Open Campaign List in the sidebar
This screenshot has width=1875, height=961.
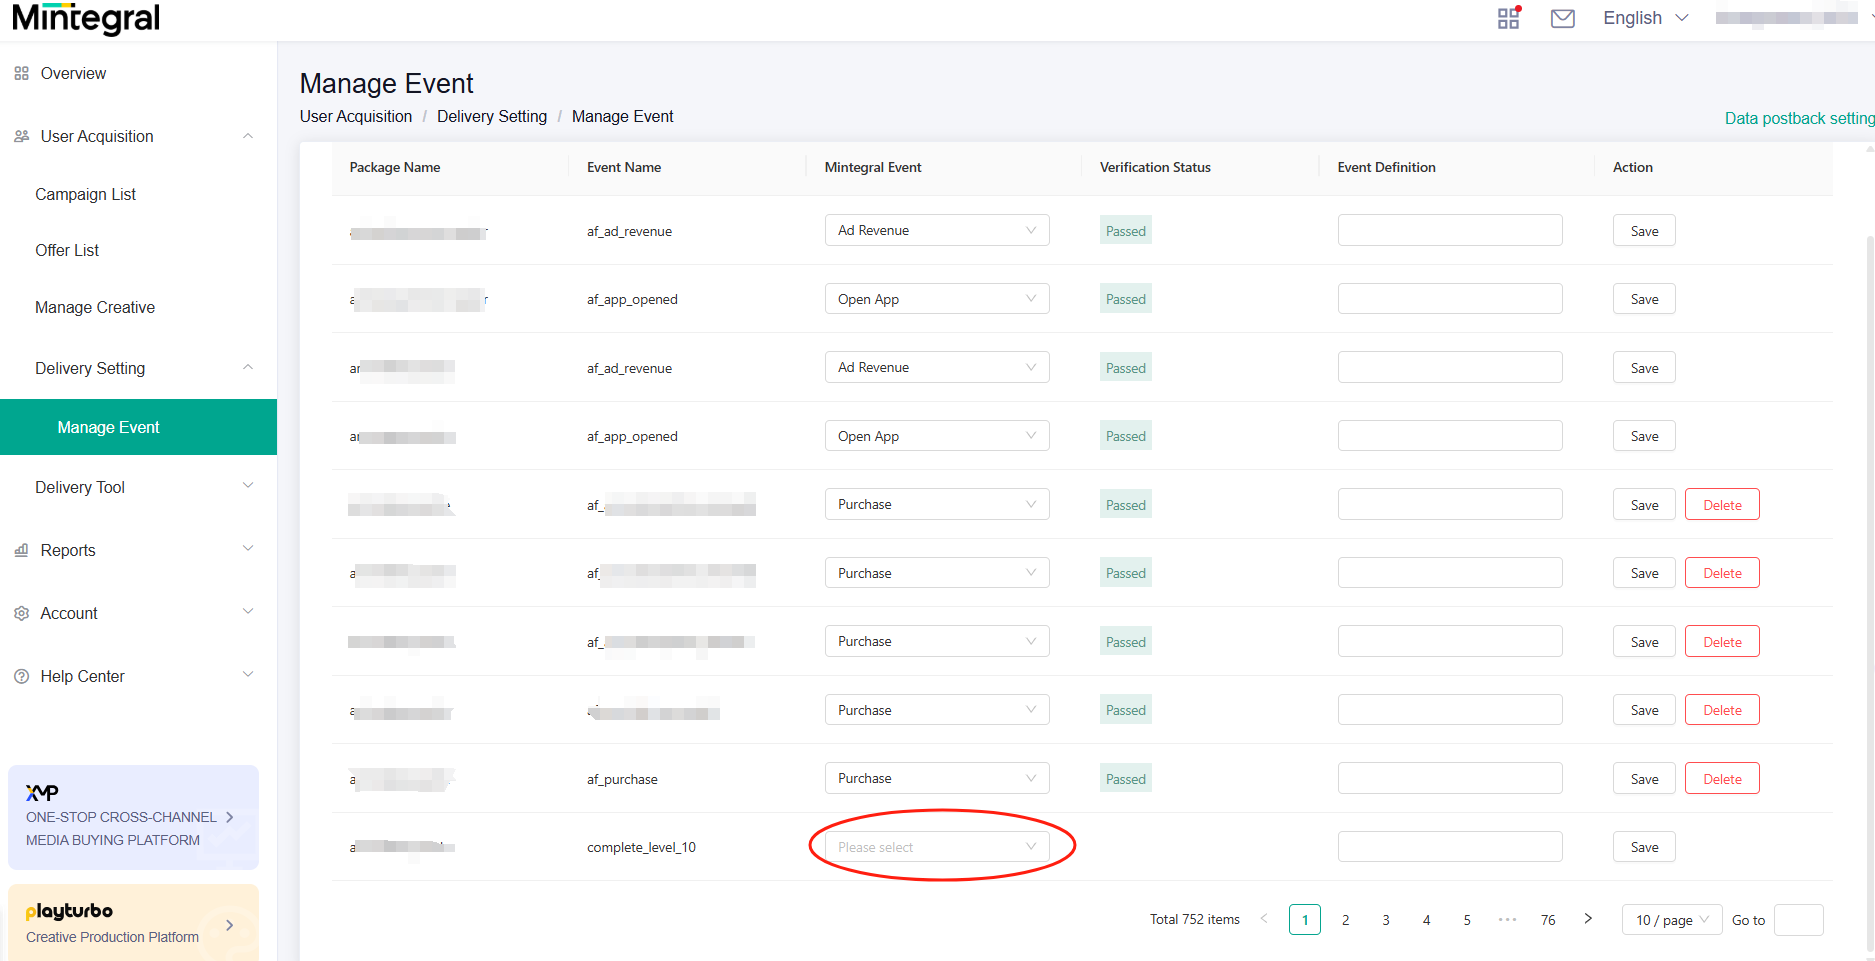(x=85, y=194)
